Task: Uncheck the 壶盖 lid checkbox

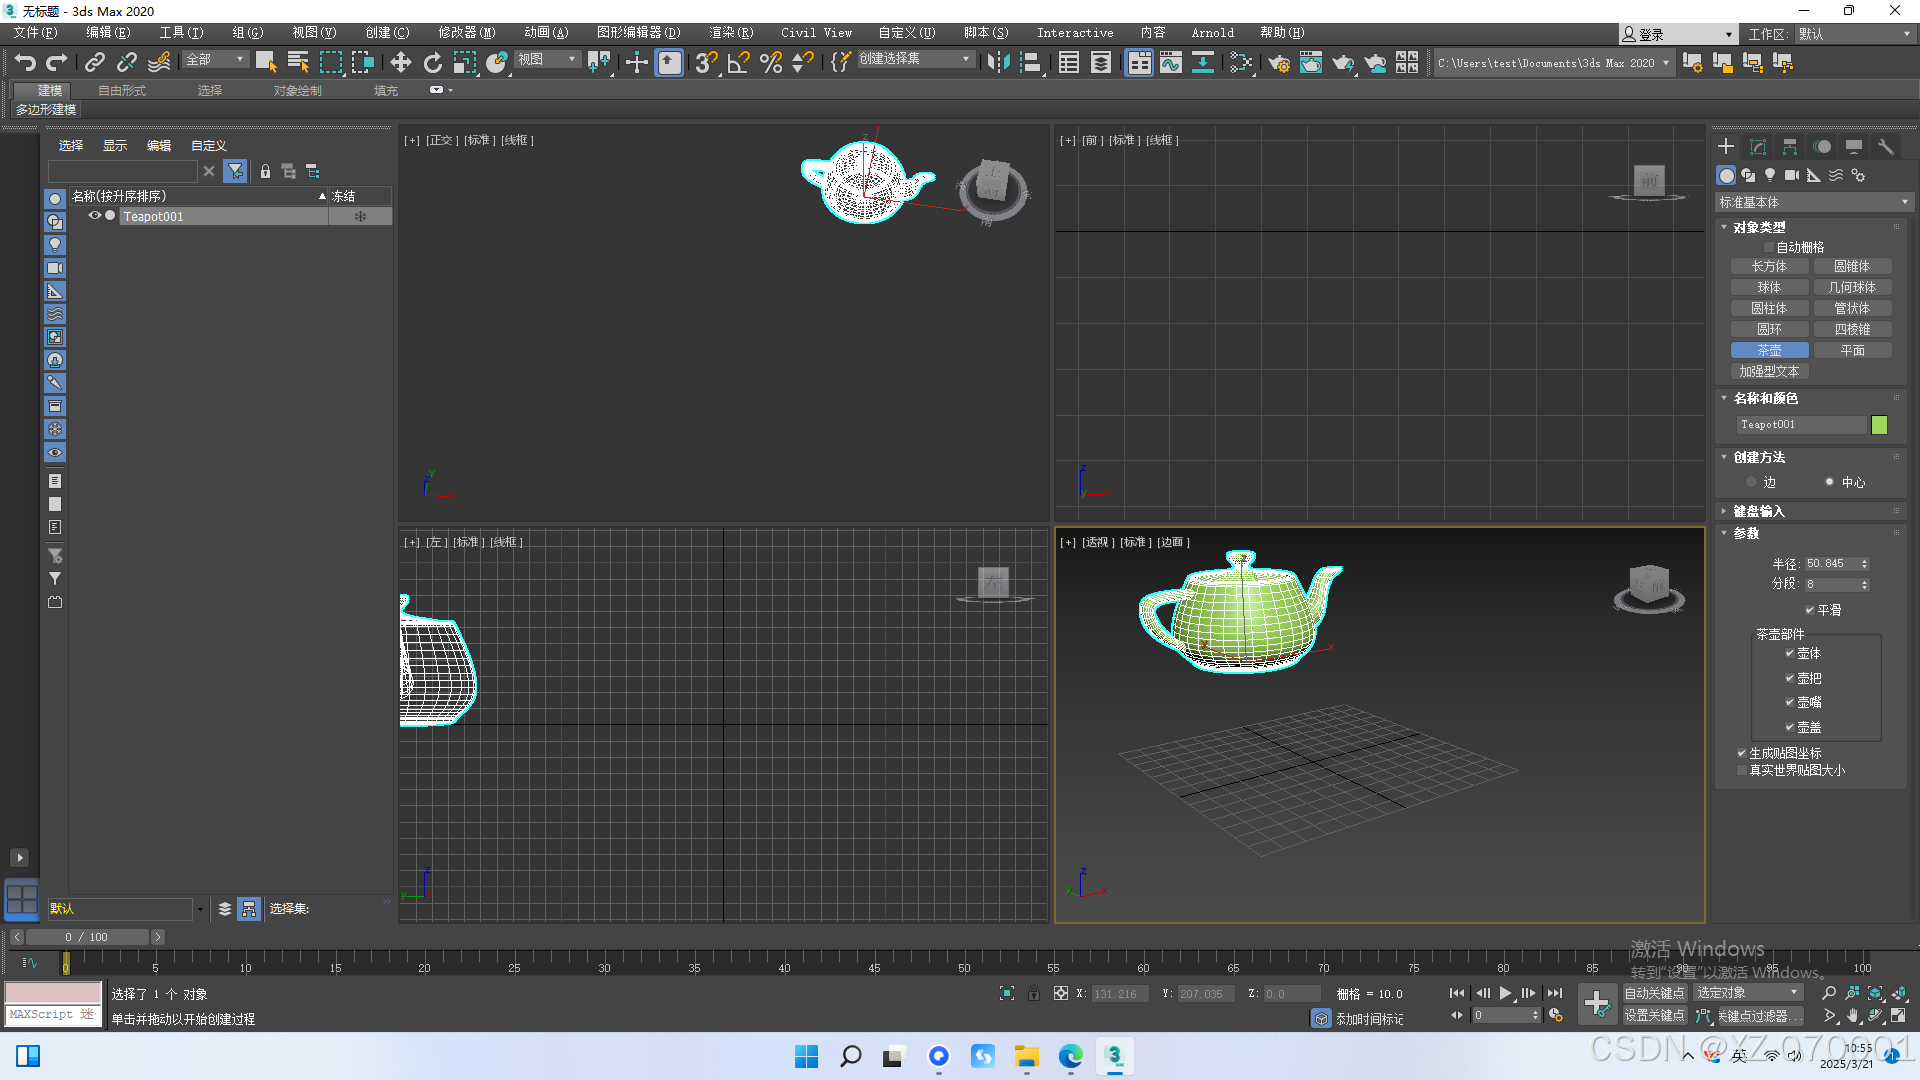Action: 1790,727
